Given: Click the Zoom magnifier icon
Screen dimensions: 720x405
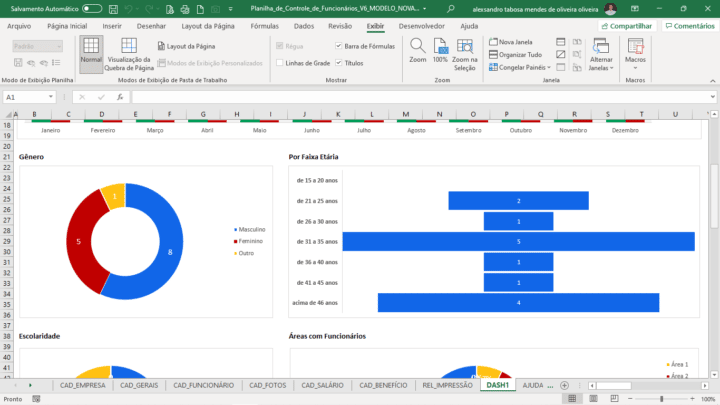Looking at the screenshot, I should pyautogui.click(x=417, y=50).
